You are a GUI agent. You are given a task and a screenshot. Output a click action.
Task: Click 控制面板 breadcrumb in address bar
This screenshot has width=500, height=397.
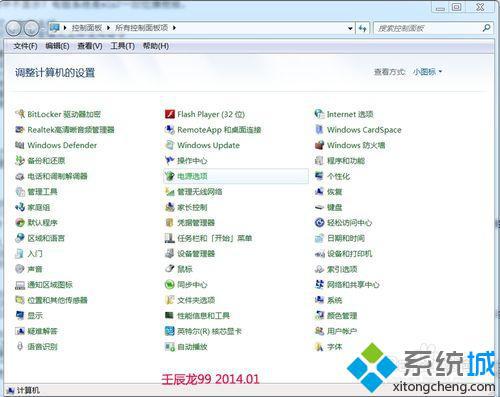point(87,28)
